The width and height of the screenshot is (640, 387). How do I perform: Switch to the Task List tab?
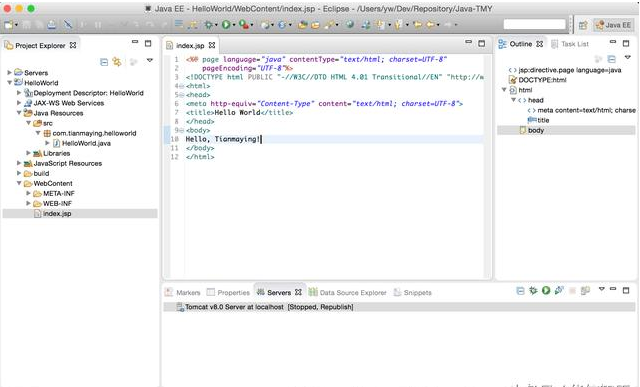[x=570, y=44]
